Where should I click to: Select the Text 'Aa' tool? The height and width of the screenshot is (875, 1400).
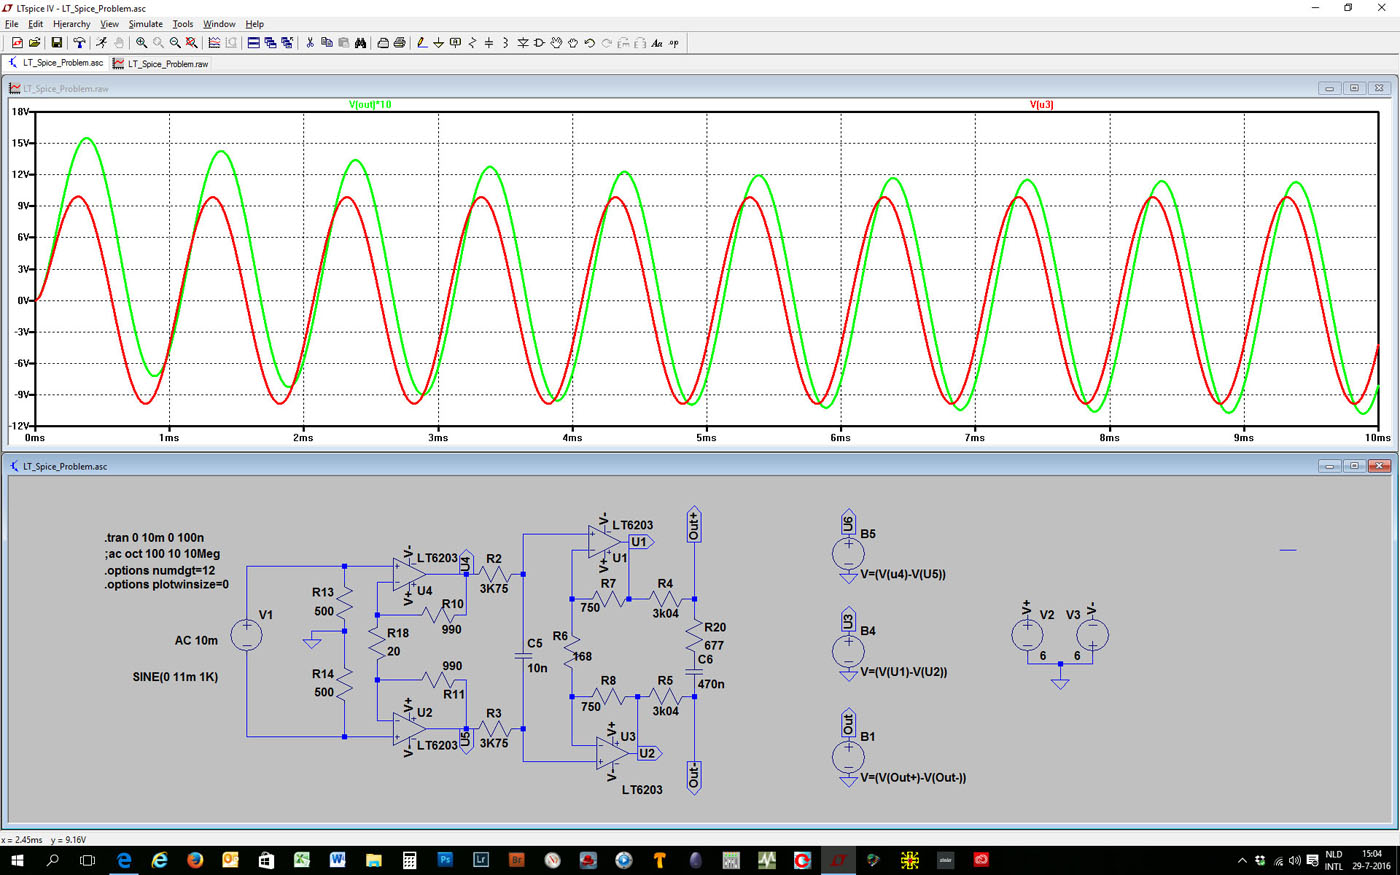click(x=657, y=43)
